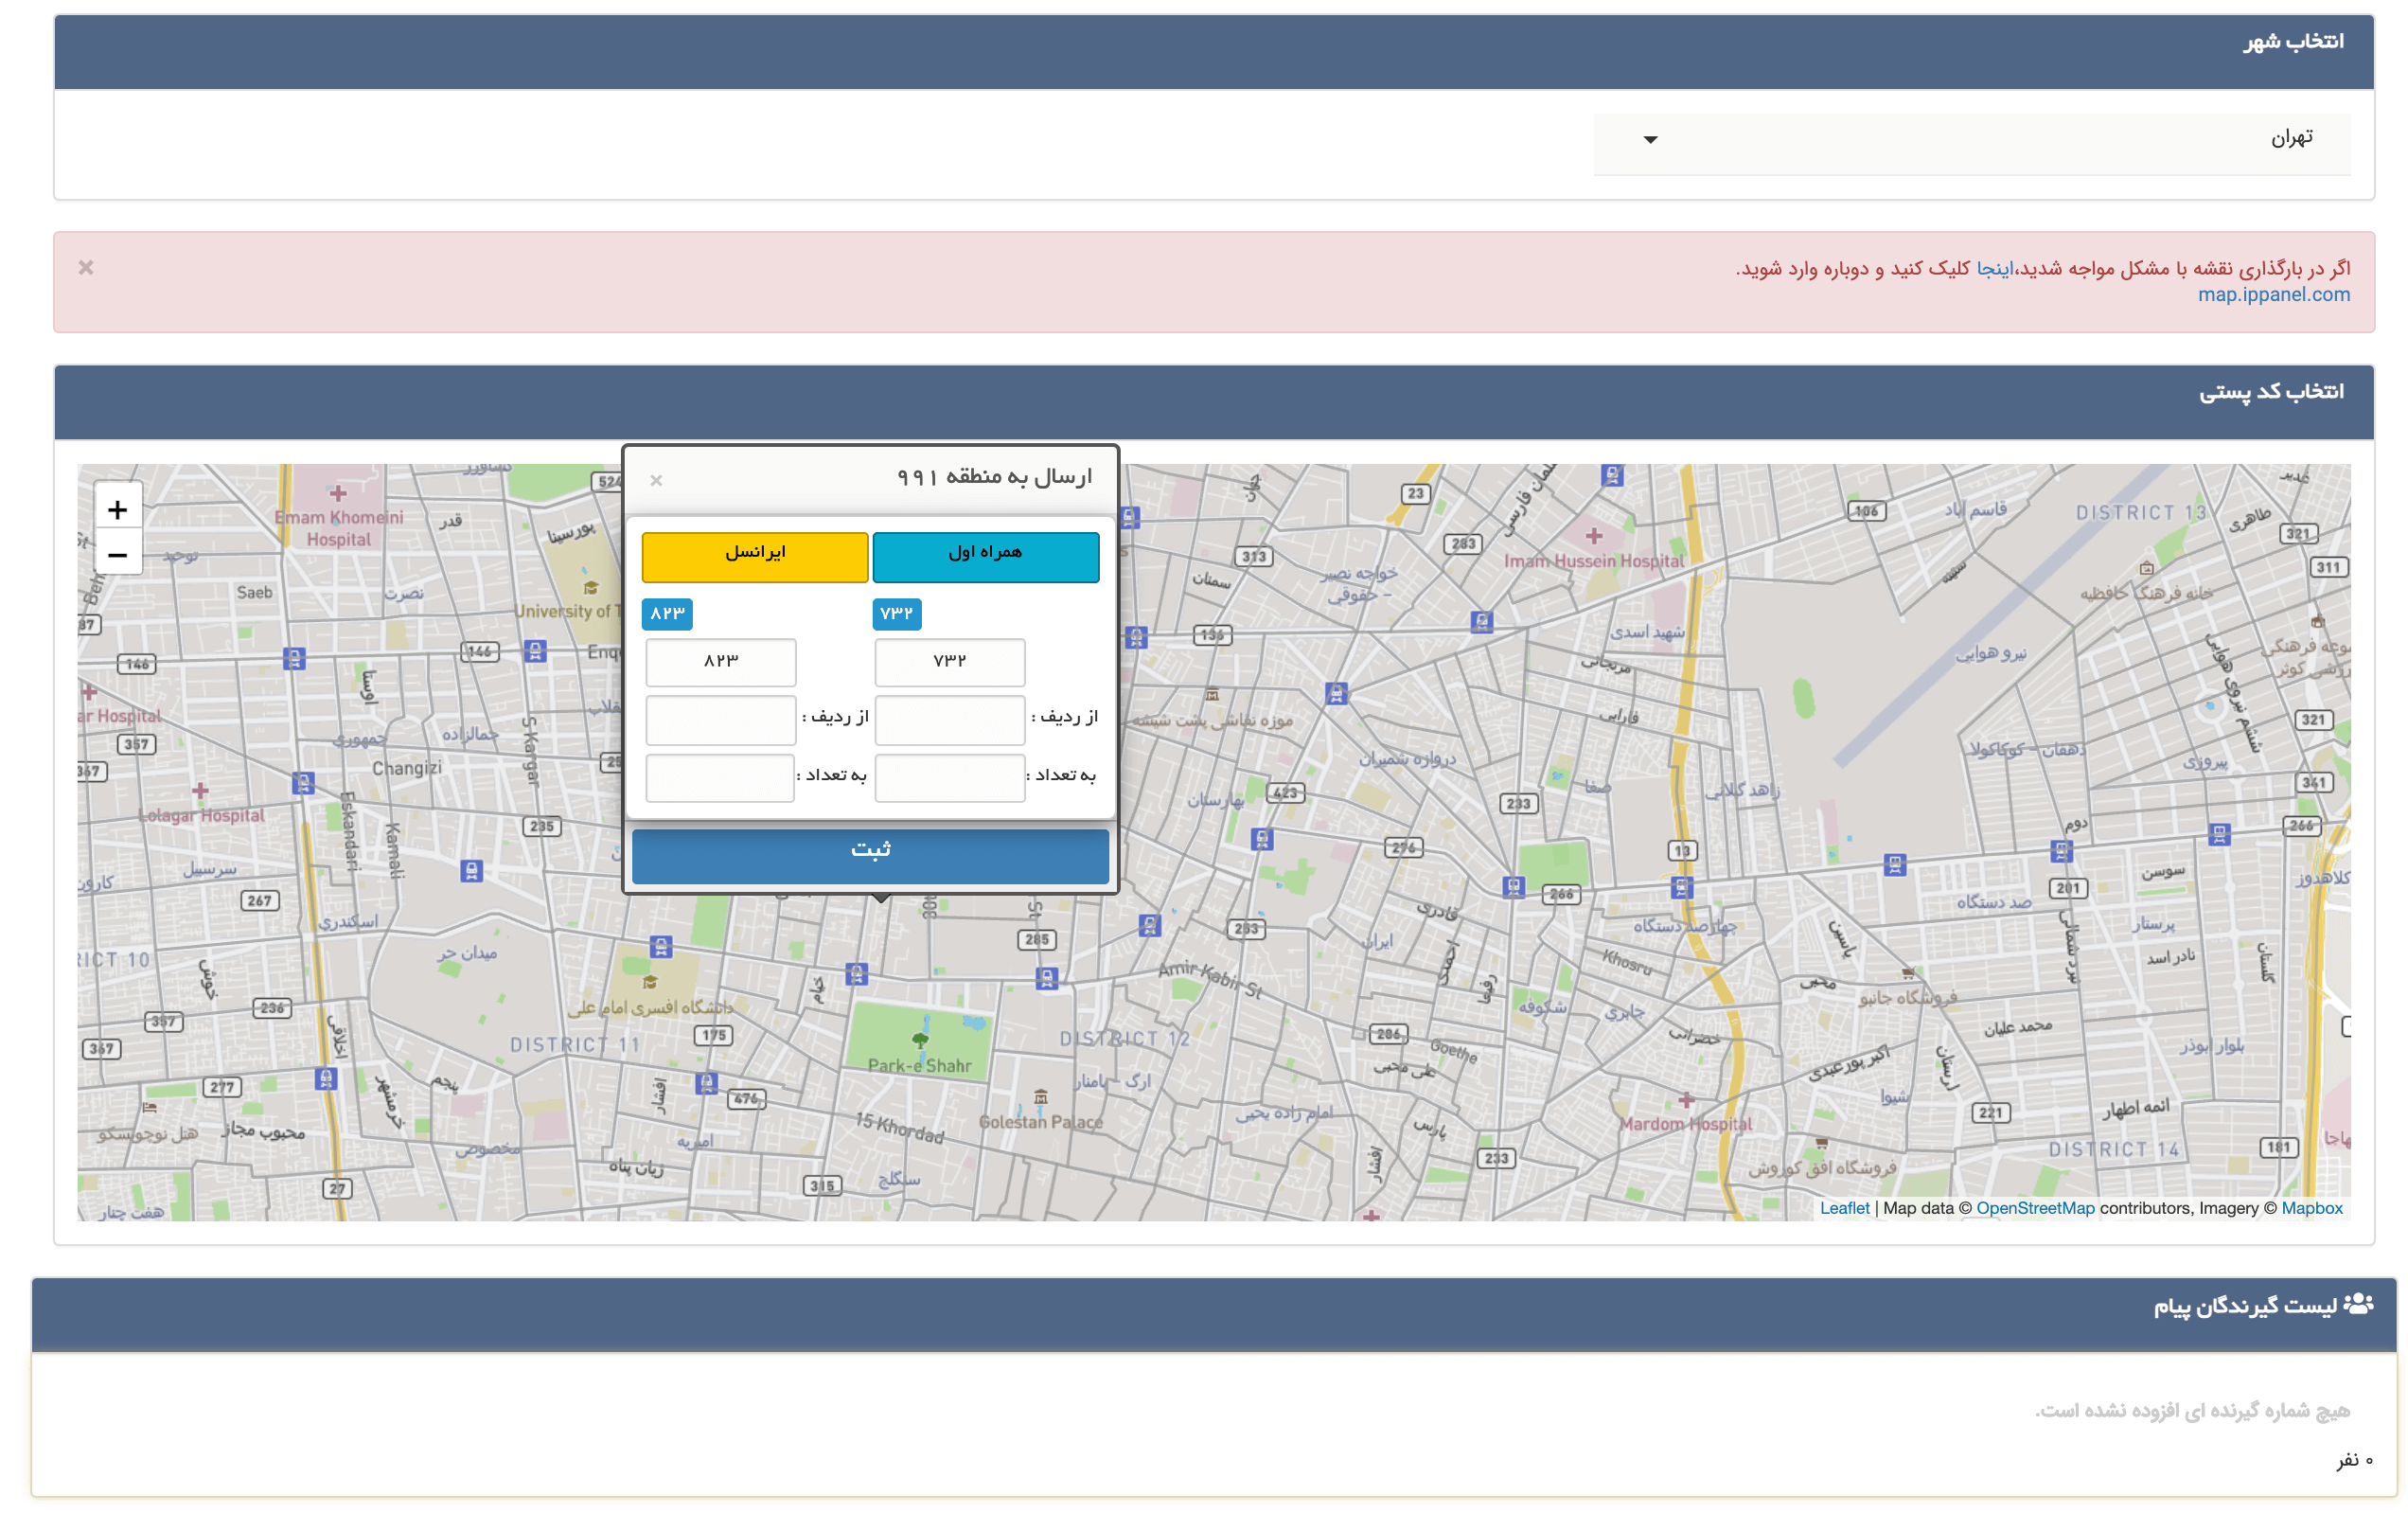Click the ثبت submit button

tap(870, 855)
